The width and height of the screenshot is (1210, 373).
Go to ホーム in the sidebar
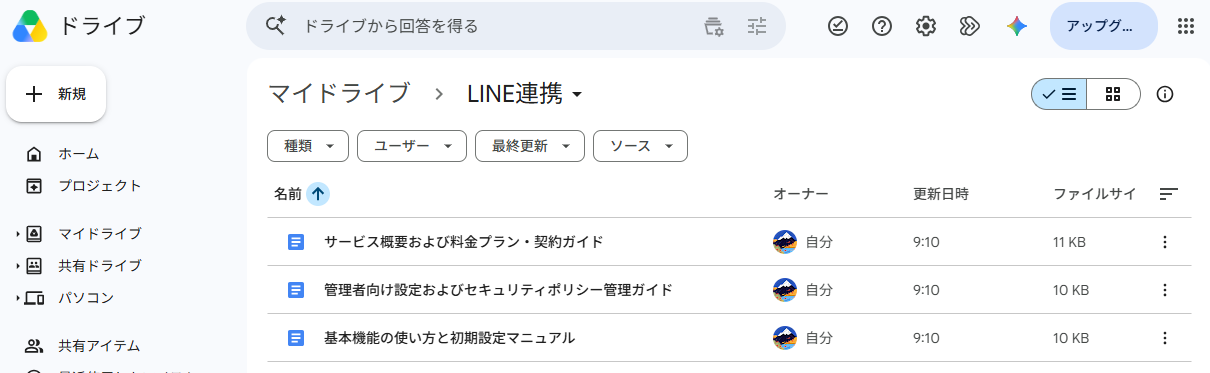click(x=78, y=154)
